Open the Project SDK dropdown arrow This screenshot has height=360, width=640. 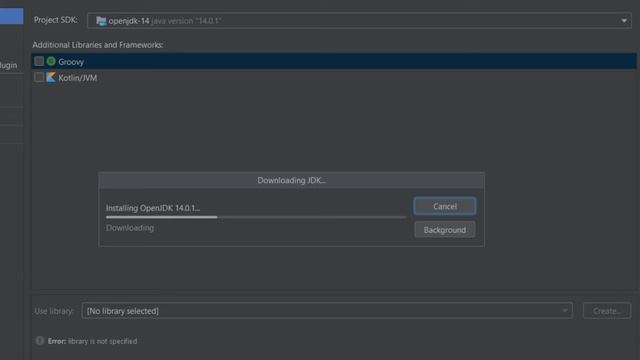click(x=624, y=20)
